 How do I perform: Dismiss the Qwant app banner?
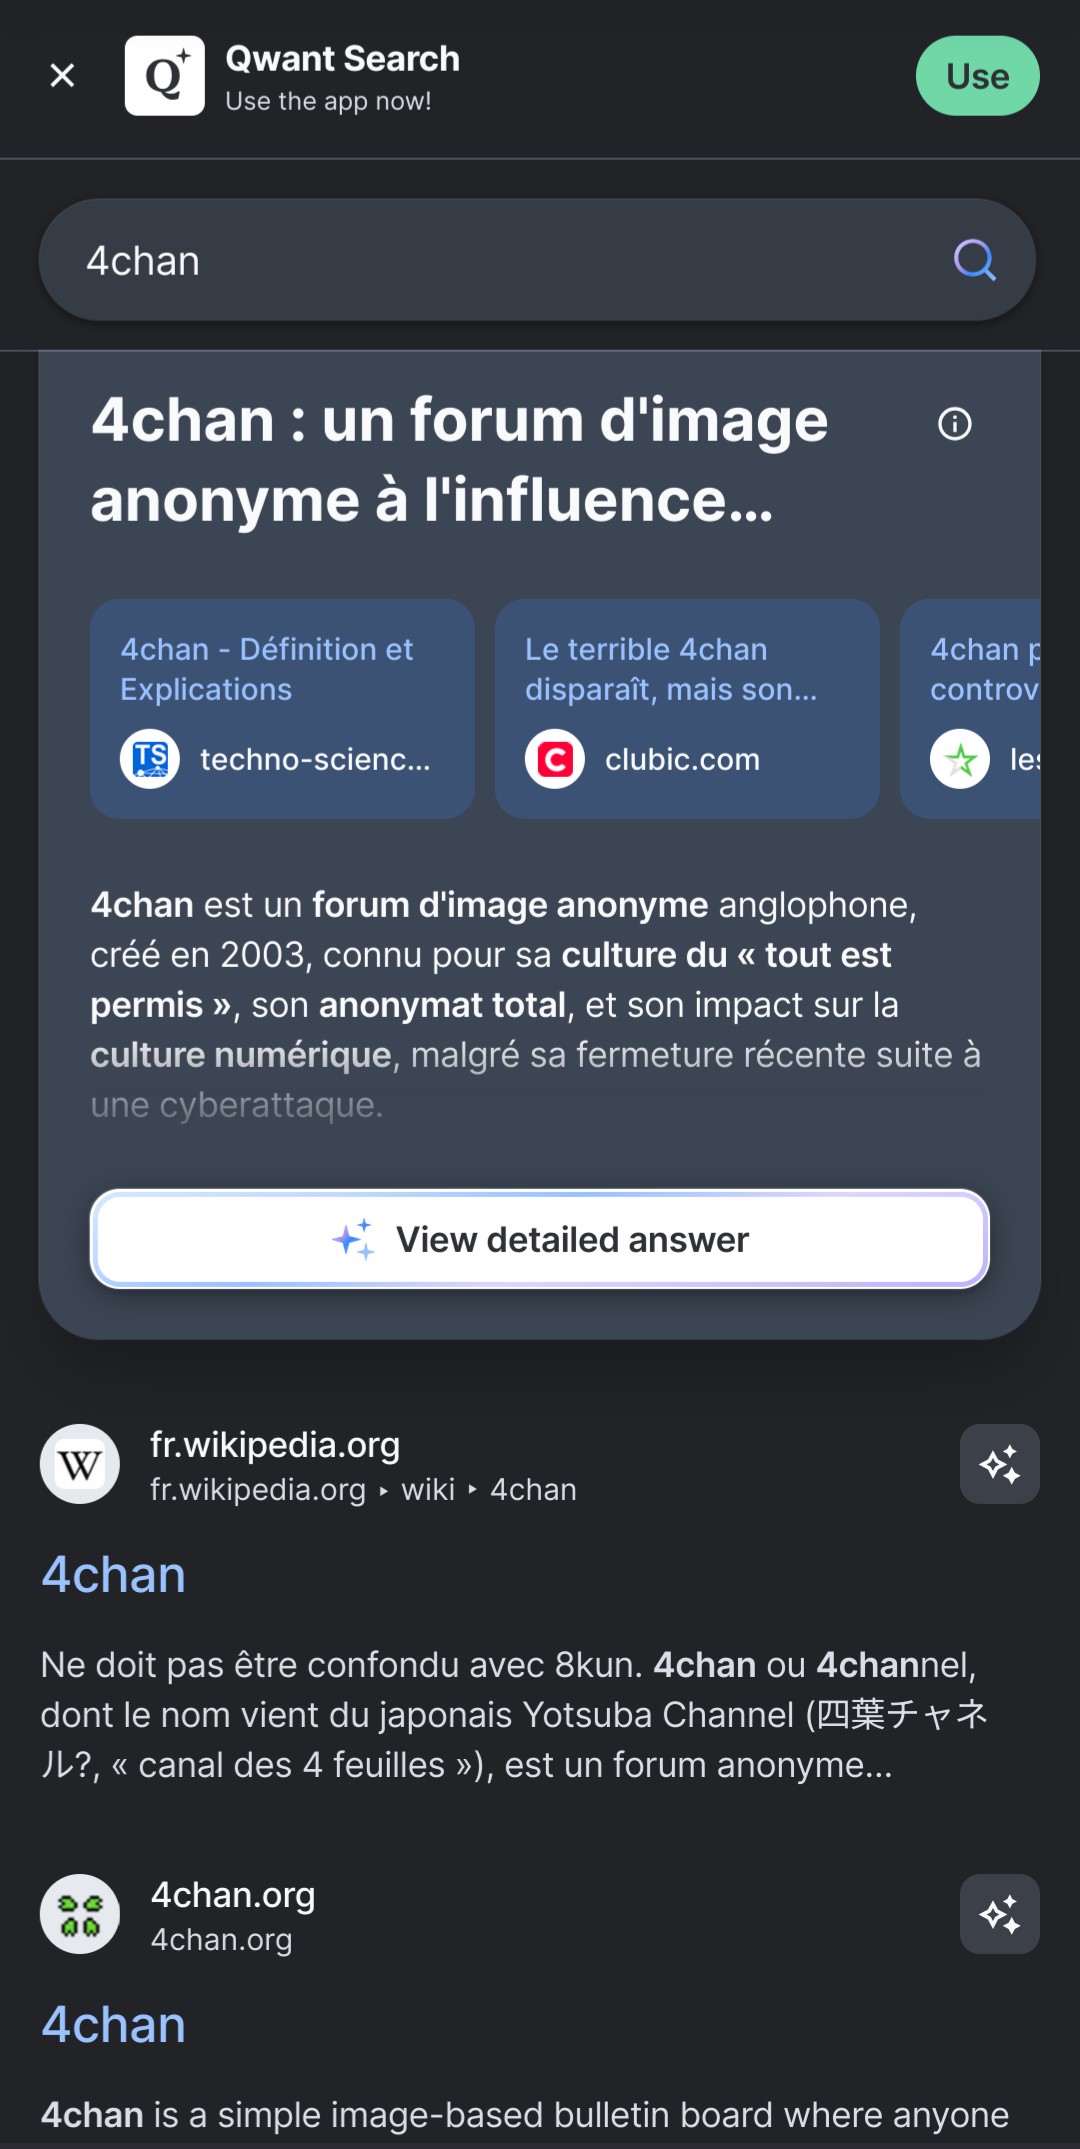pos(62,76)
